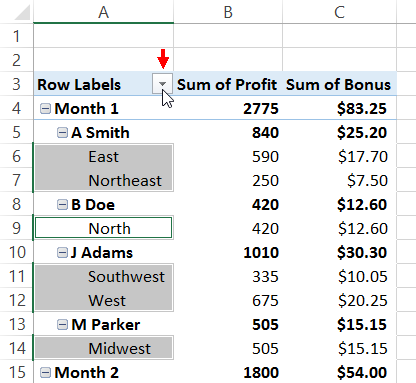Select row 2 header
Viewport: 416px width, 383px height.
[x=17, y=60]
